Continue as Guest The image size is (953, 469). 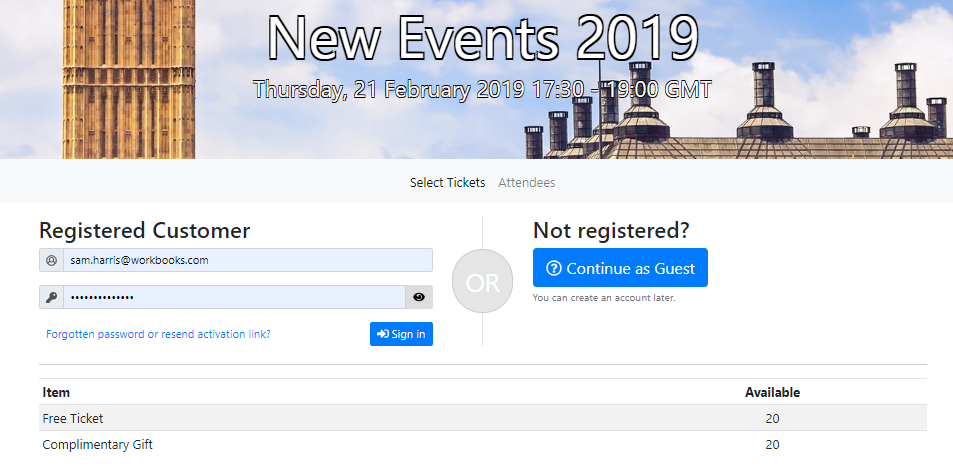click(621, 267)
